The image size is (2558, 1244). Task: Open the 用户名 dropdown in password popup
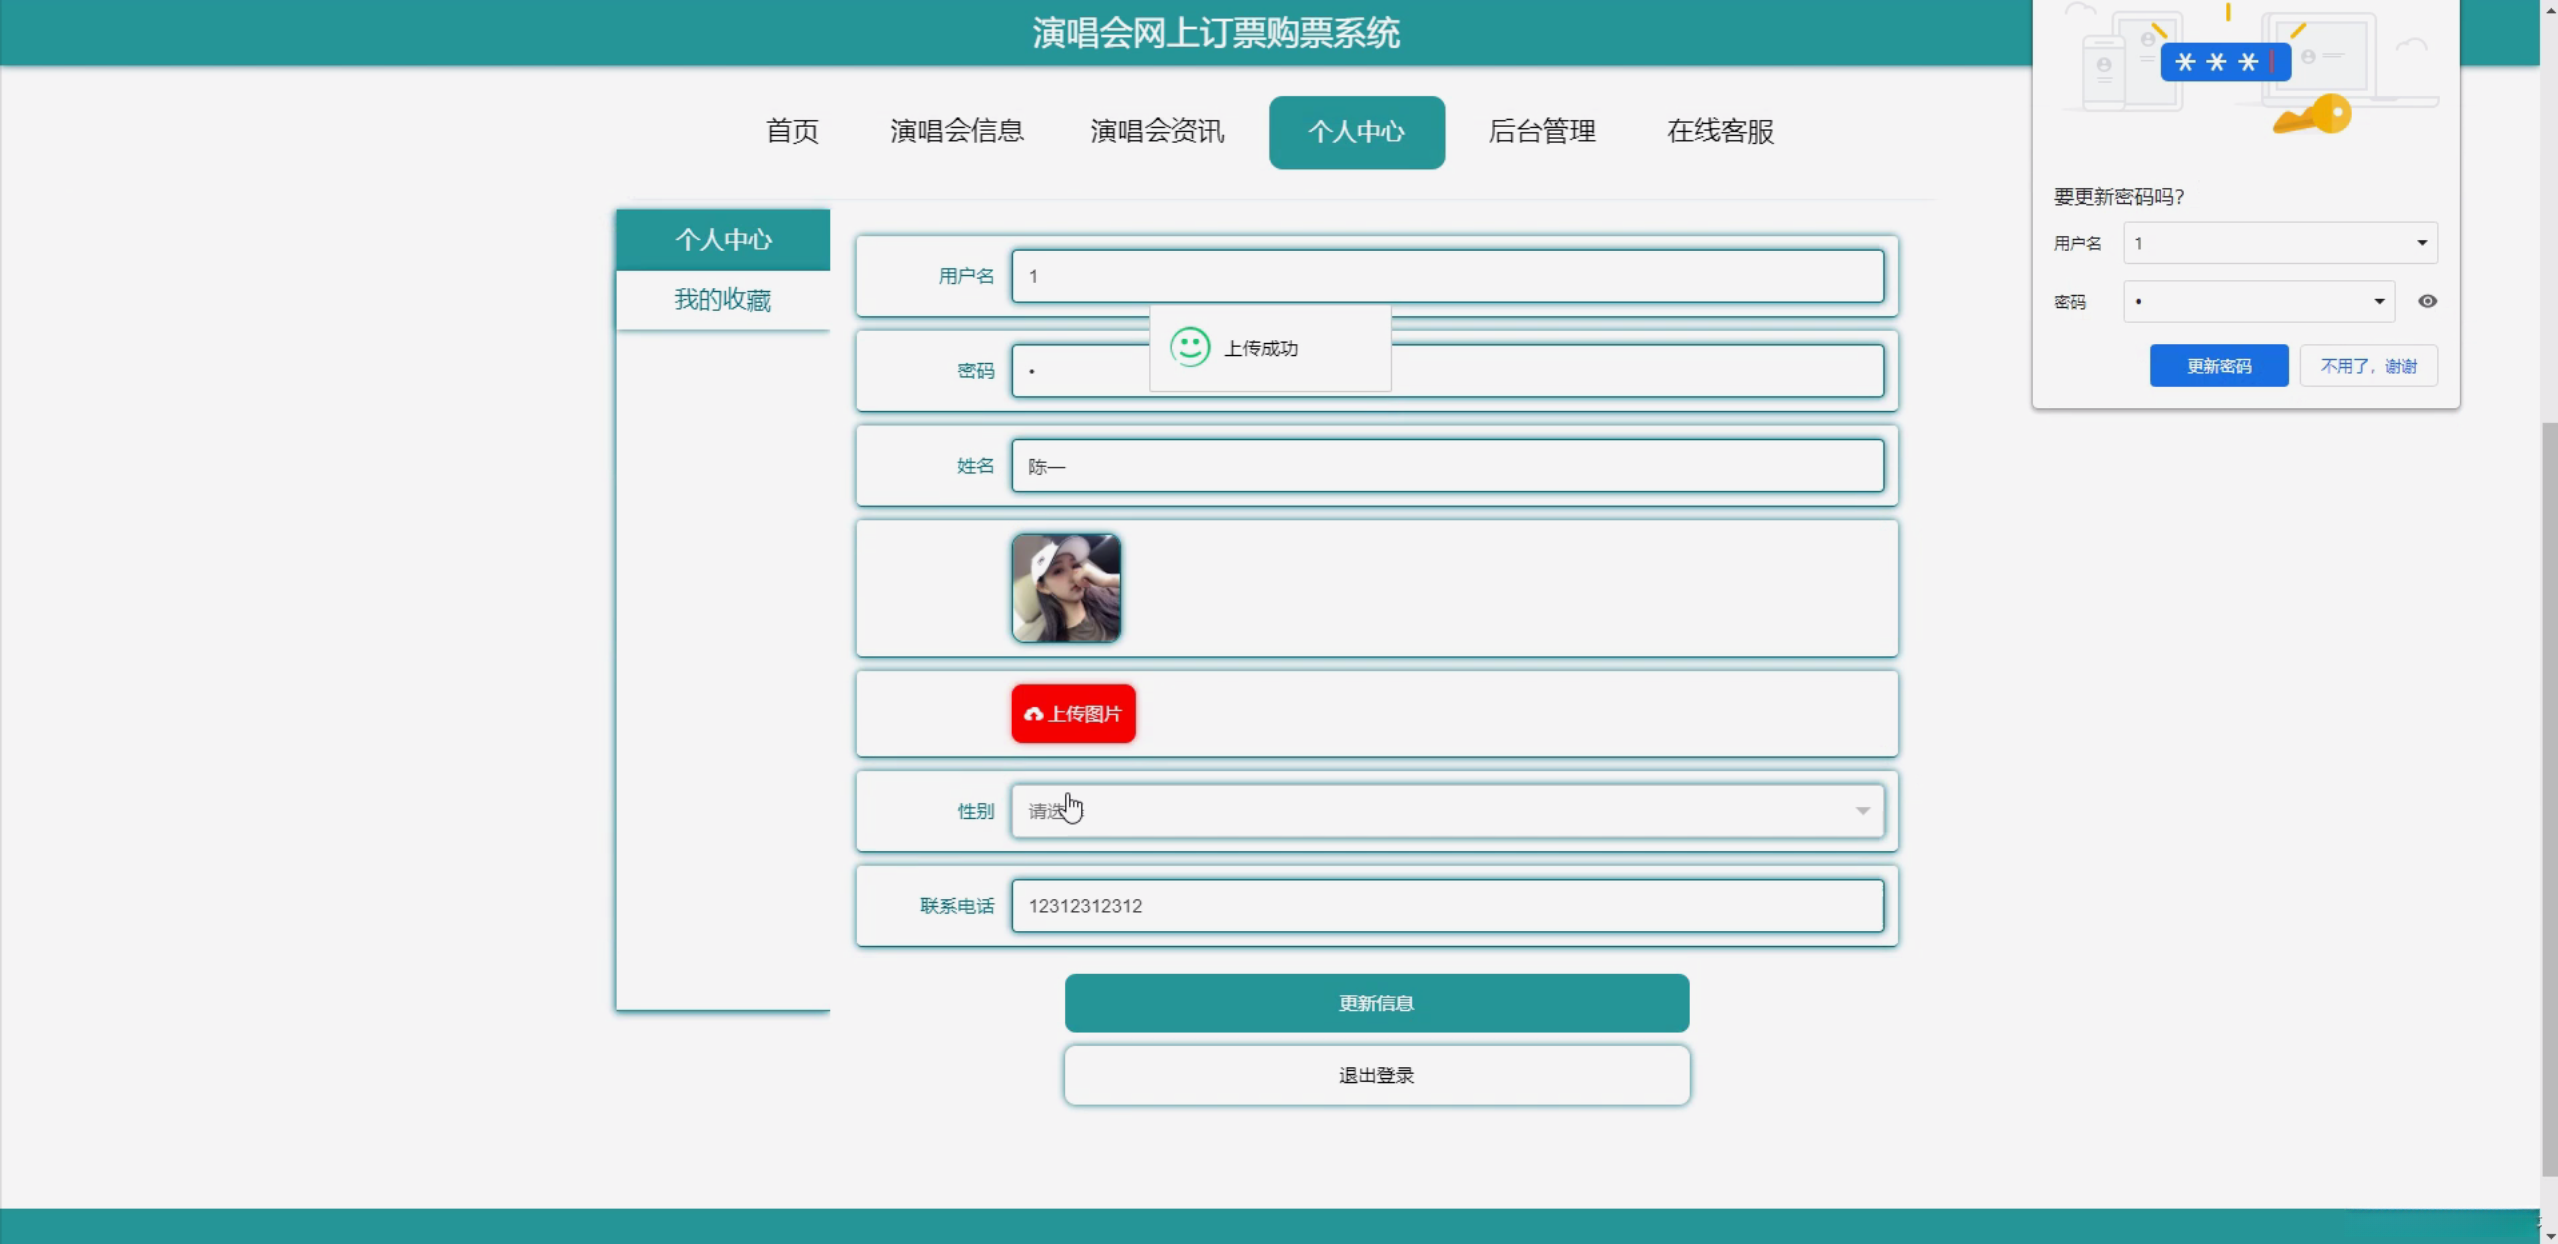tap(2421, 243)
